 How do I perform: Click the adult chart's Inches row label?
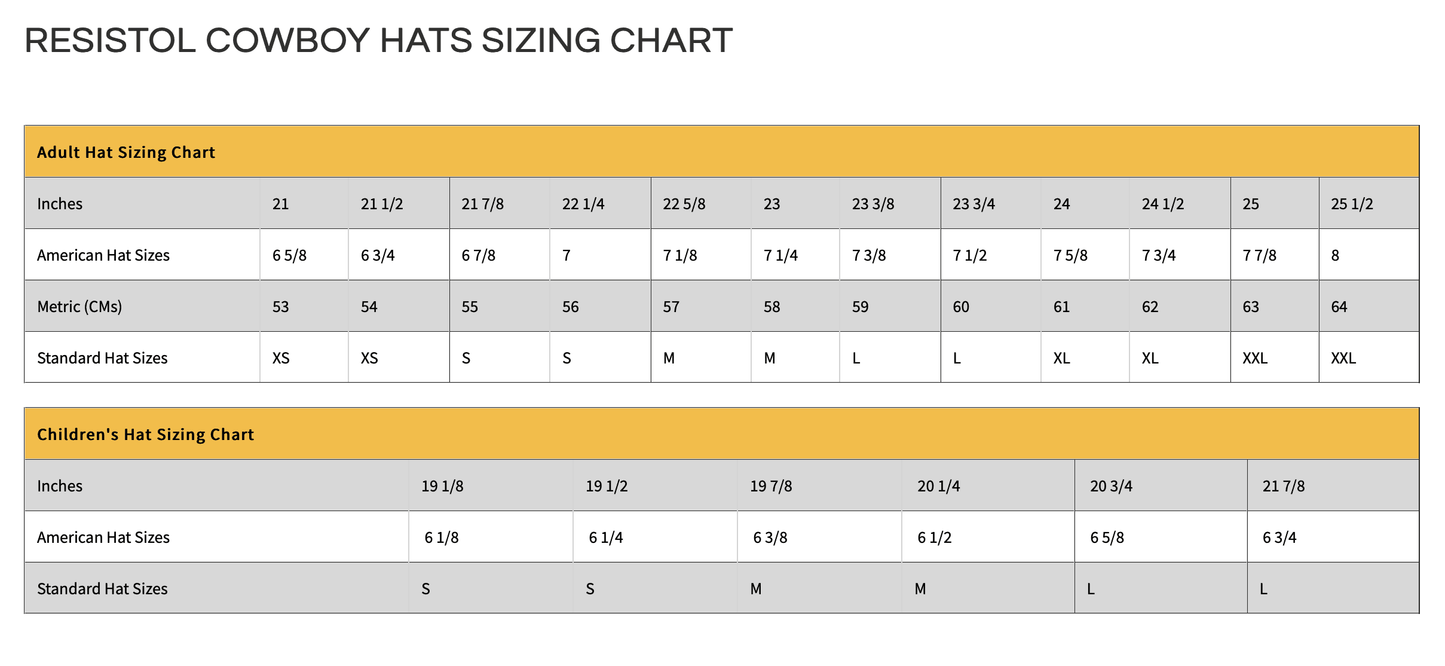point(60,204)
